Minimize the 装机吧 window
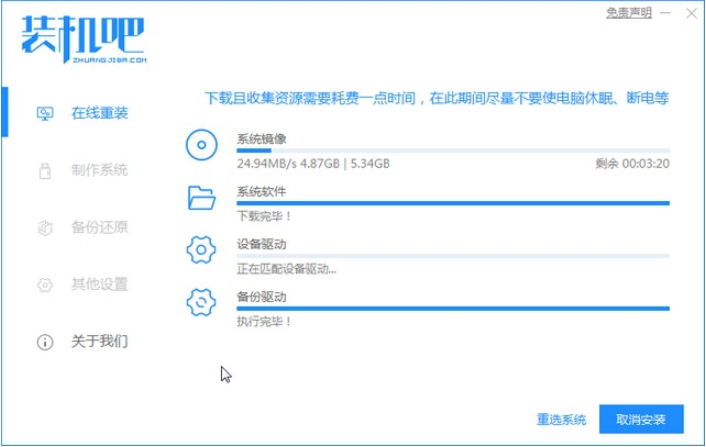The height and width of the screenshot is (447, 706). [663, 13]
